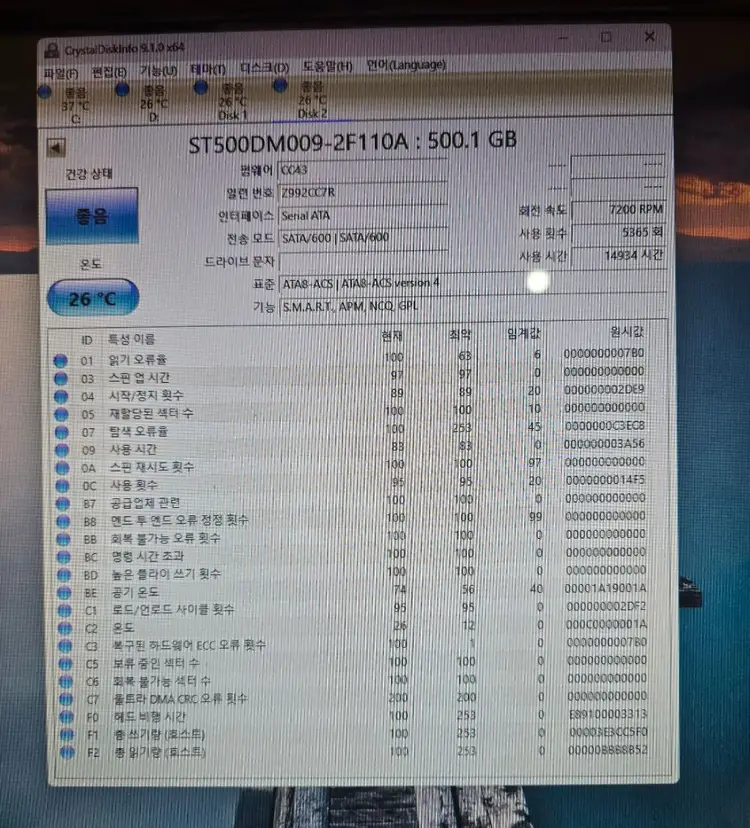The image size is (750, 828).
Task: Click the ATA8-ACS standard field
Action: tap(473, 283)
